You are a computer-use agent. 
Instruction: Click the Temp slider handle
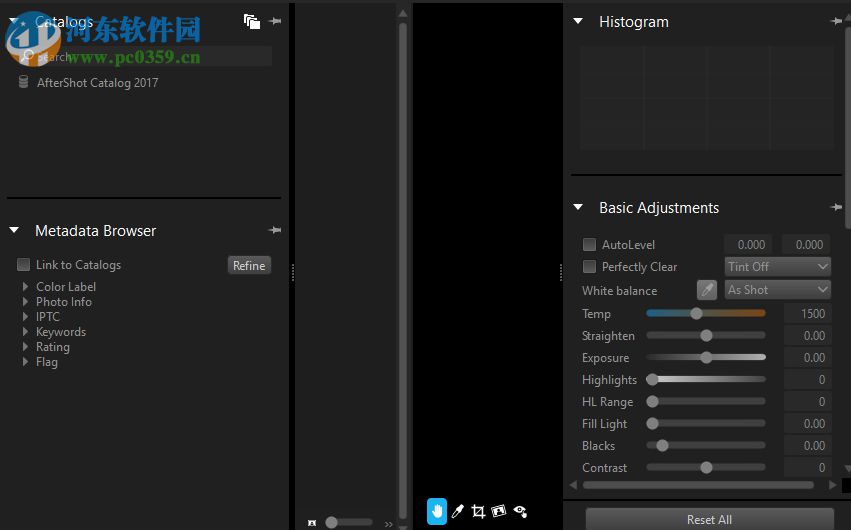point(696,314)
